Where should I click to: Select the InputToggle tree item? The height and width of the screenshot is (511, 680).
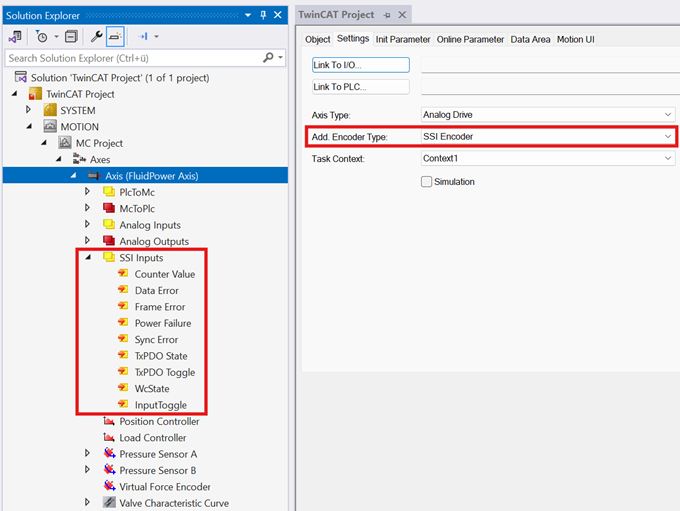pos(160,405)
